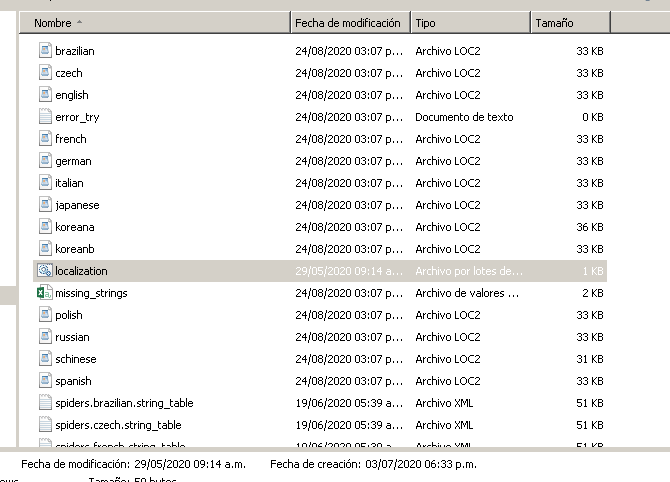Click the polish file icon

coord(45,315)
